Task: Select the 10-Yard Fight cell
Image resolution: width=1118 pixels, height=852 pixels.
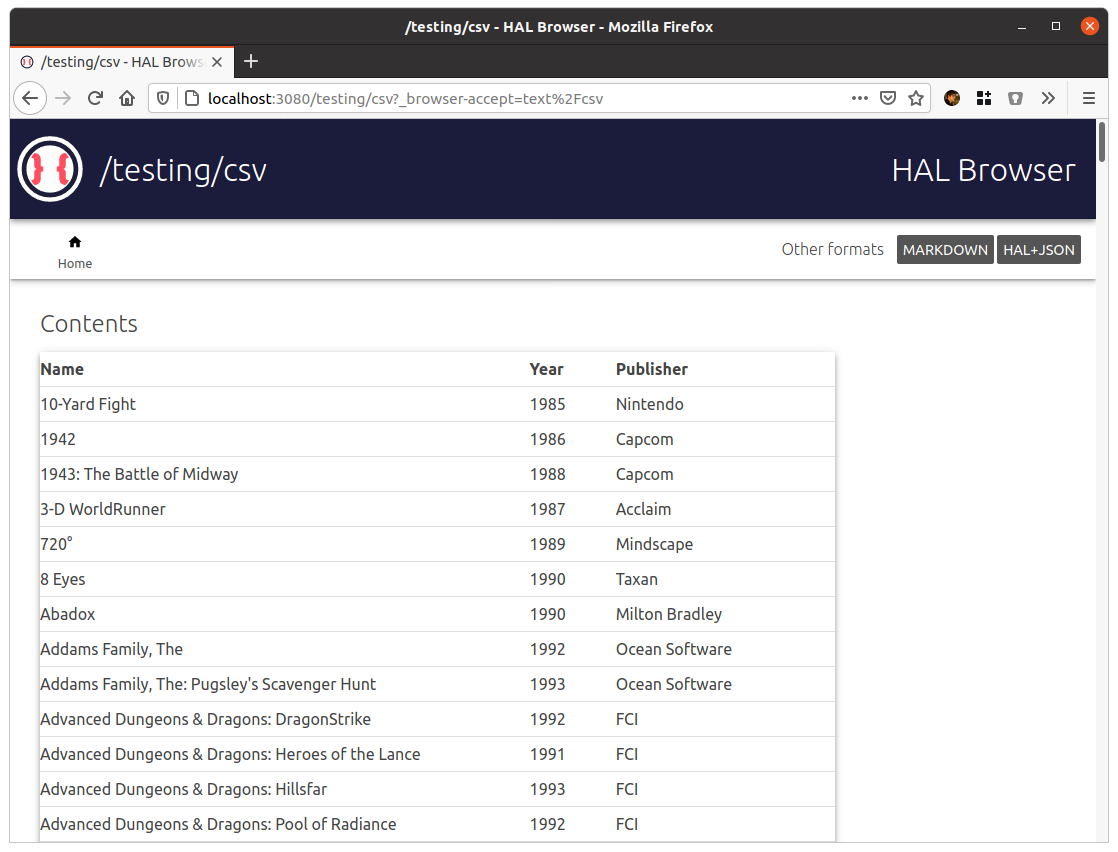Action: (88, 404)
